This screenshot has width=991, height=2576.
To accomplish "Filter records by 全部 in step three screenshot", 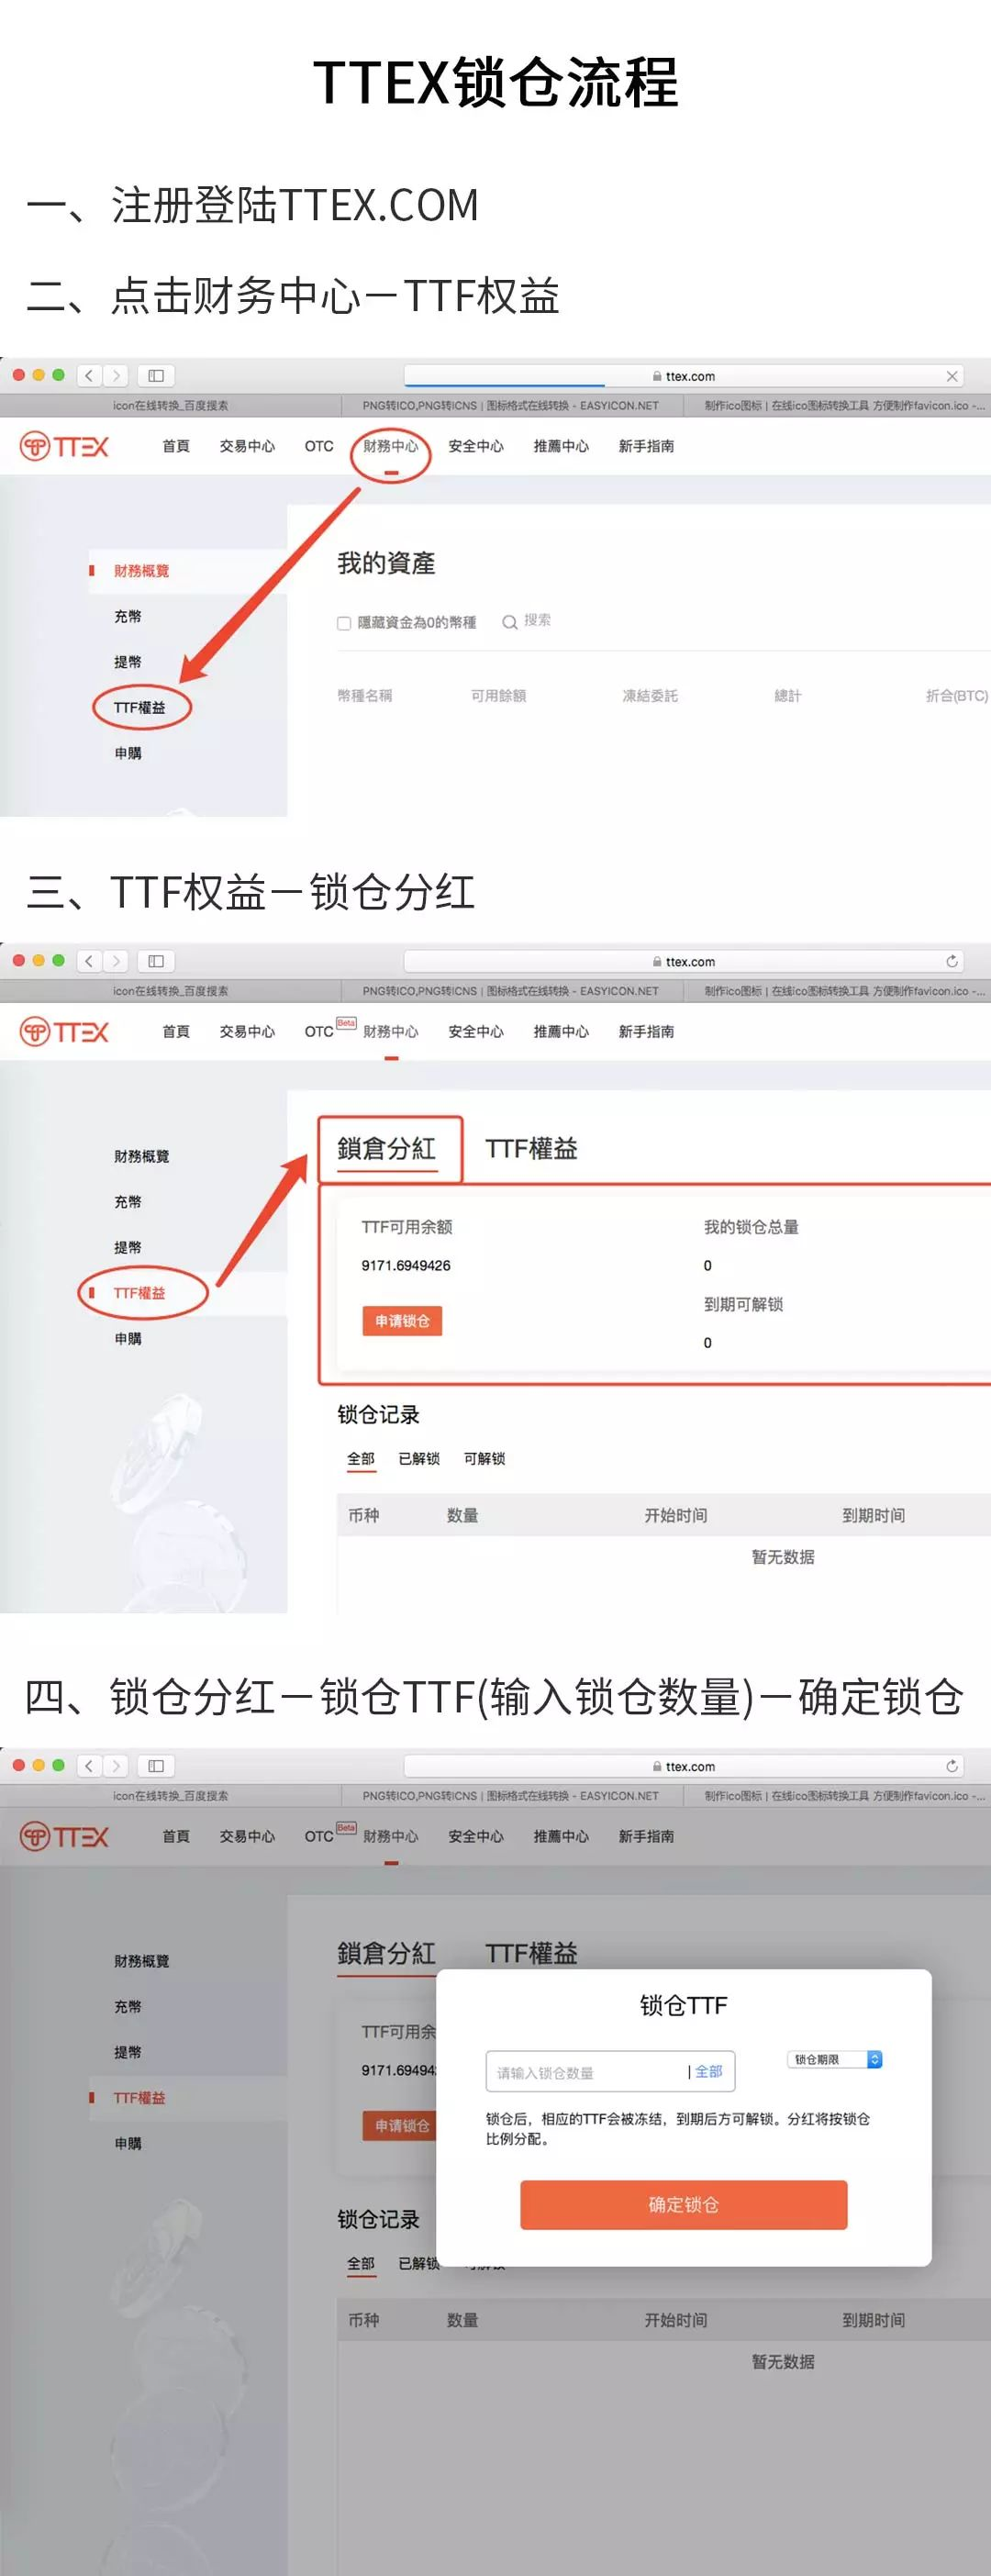I will pos(361,1459).
